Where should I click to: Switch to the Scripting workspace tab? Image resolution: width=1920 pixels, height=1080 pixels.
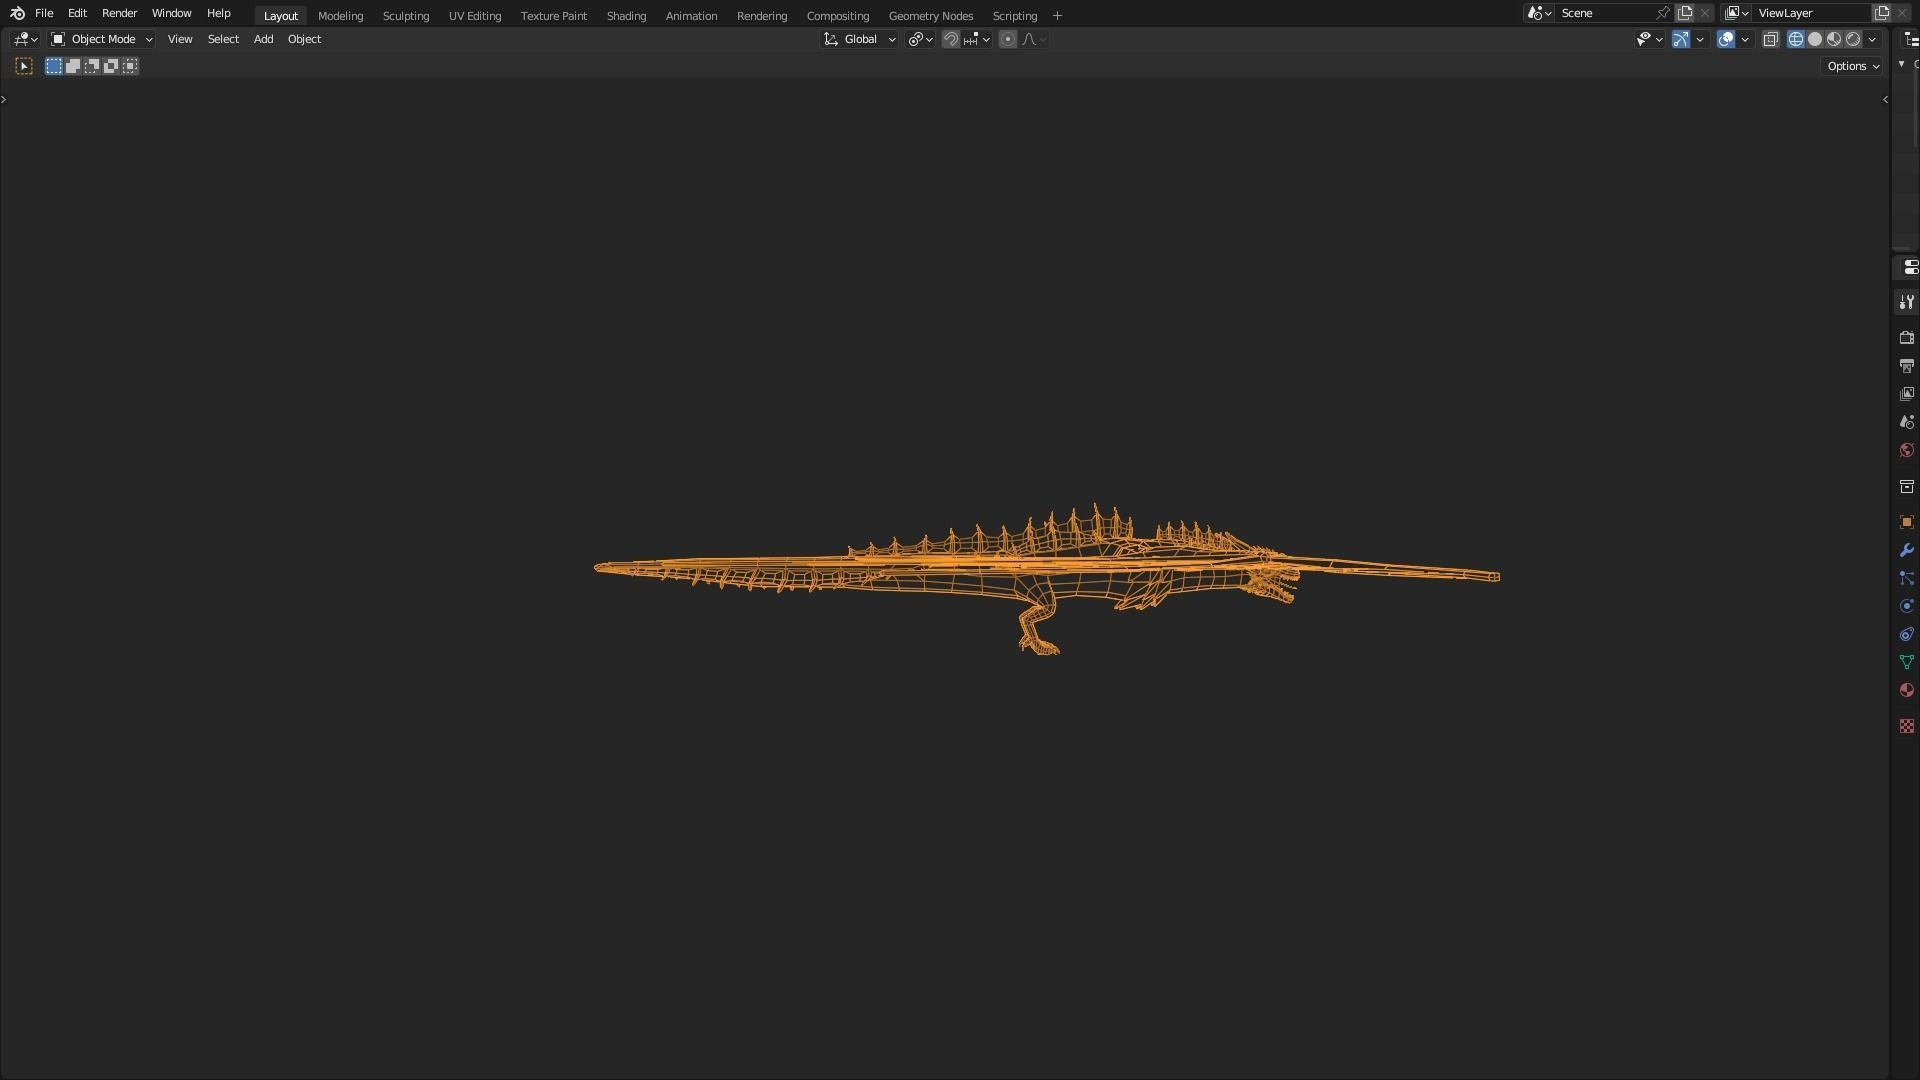point(1014,16)
